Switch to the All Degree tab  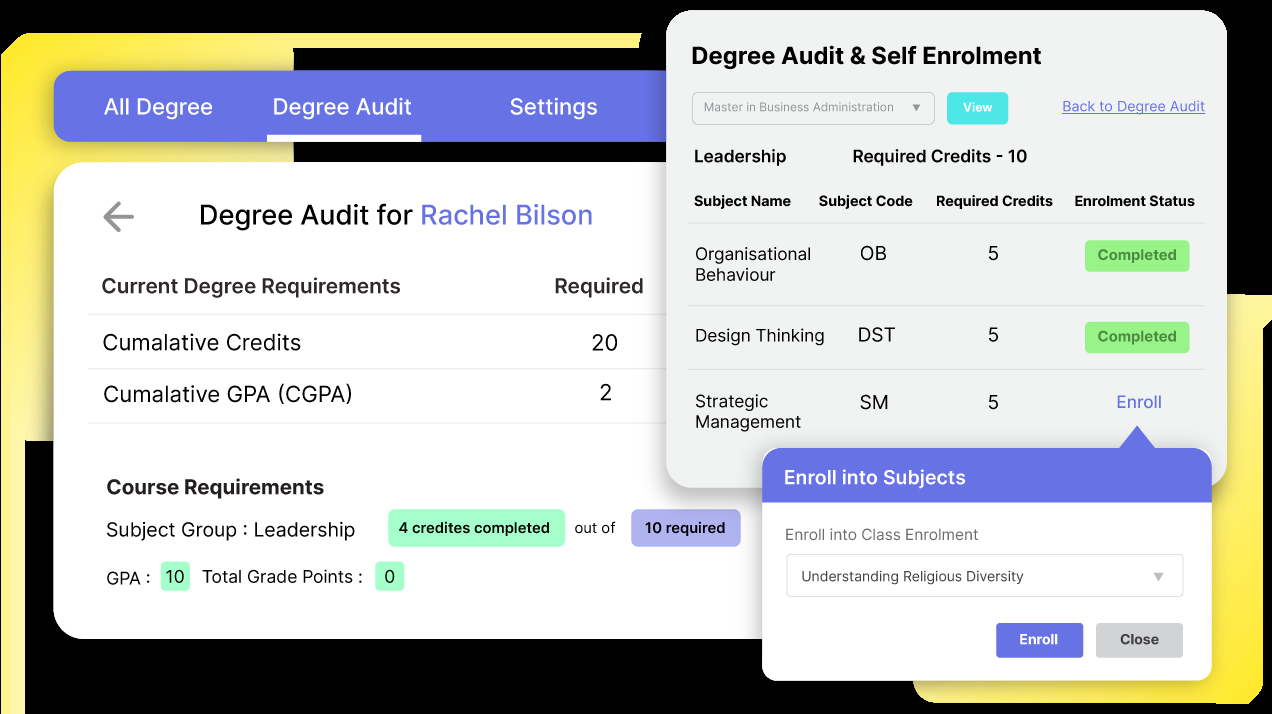click(157, 106)
